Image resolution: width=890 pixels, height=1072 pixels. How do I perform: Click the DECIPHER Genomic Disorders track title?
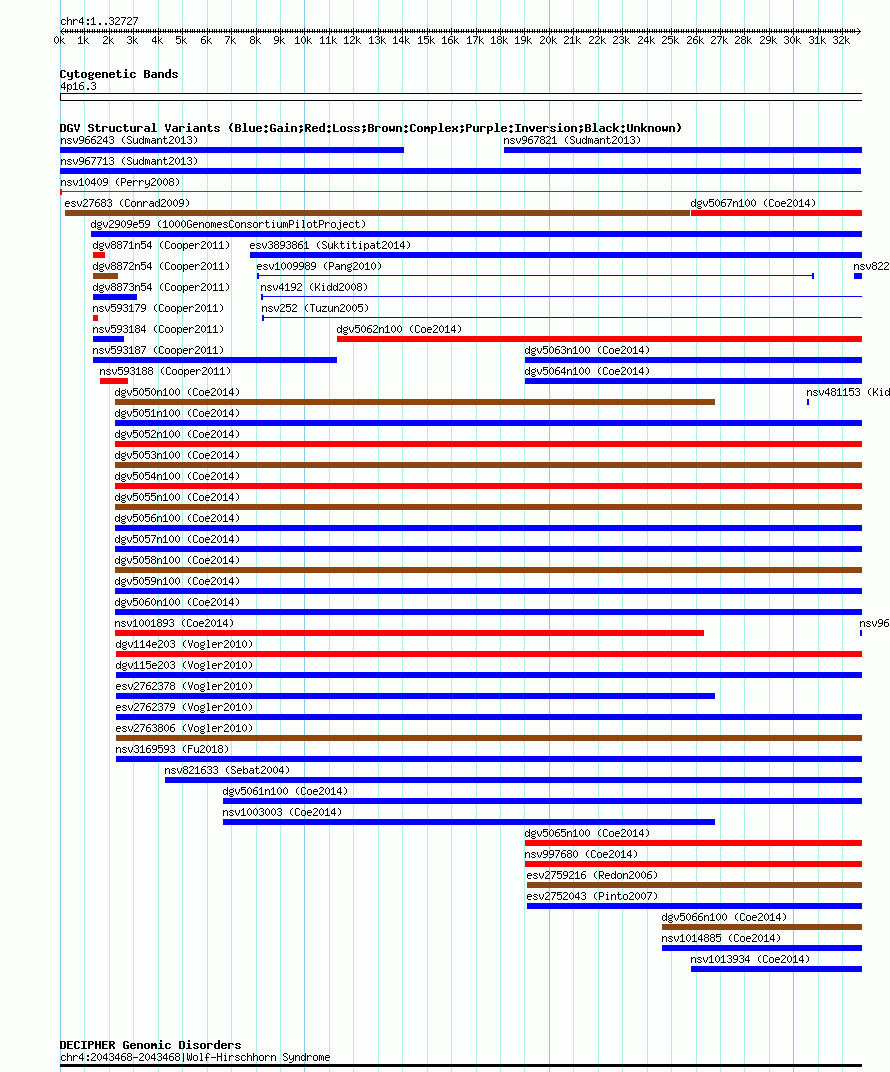tap(150, 1045)
